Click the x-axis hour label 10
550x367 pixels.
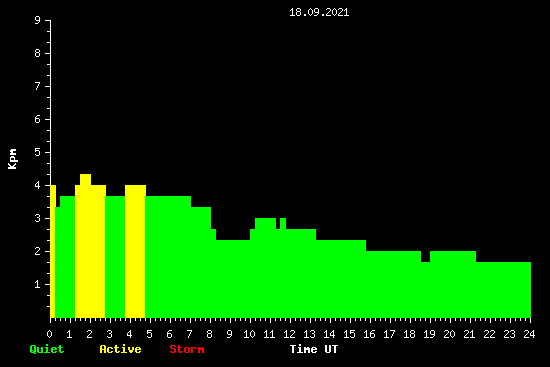tap(249, 334)
